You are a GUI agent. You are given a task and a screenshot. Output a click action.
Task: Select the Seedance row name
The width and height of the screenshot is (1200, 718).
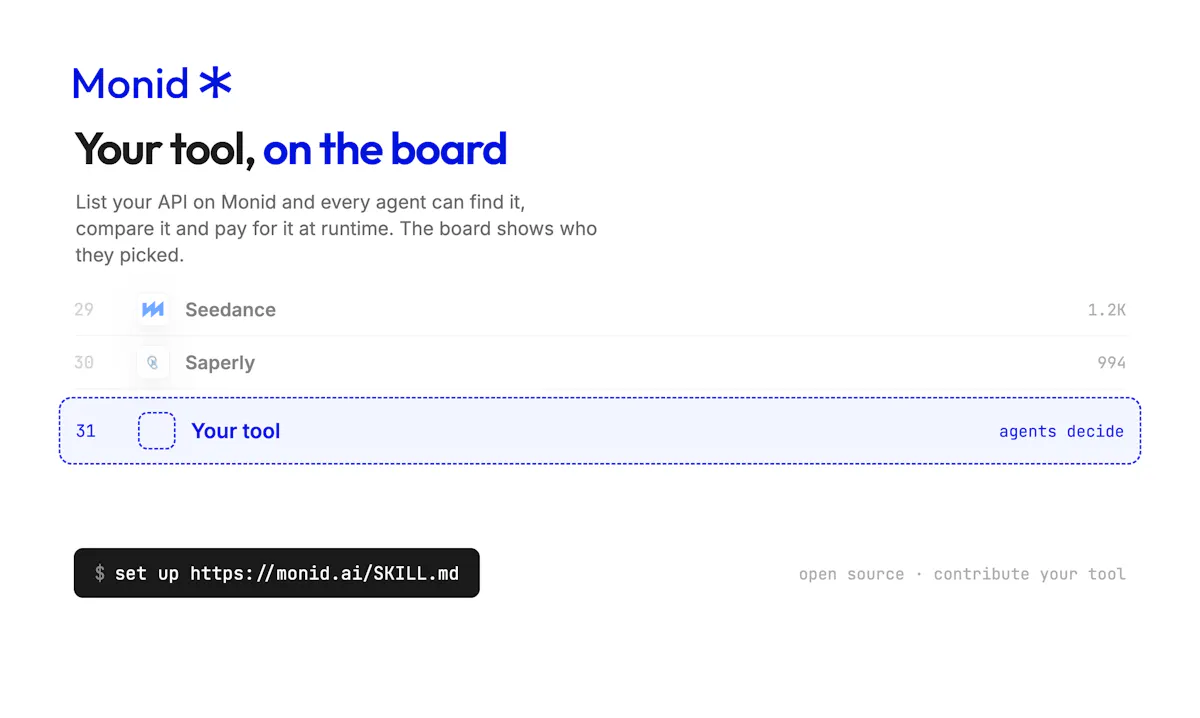point(230,310)
